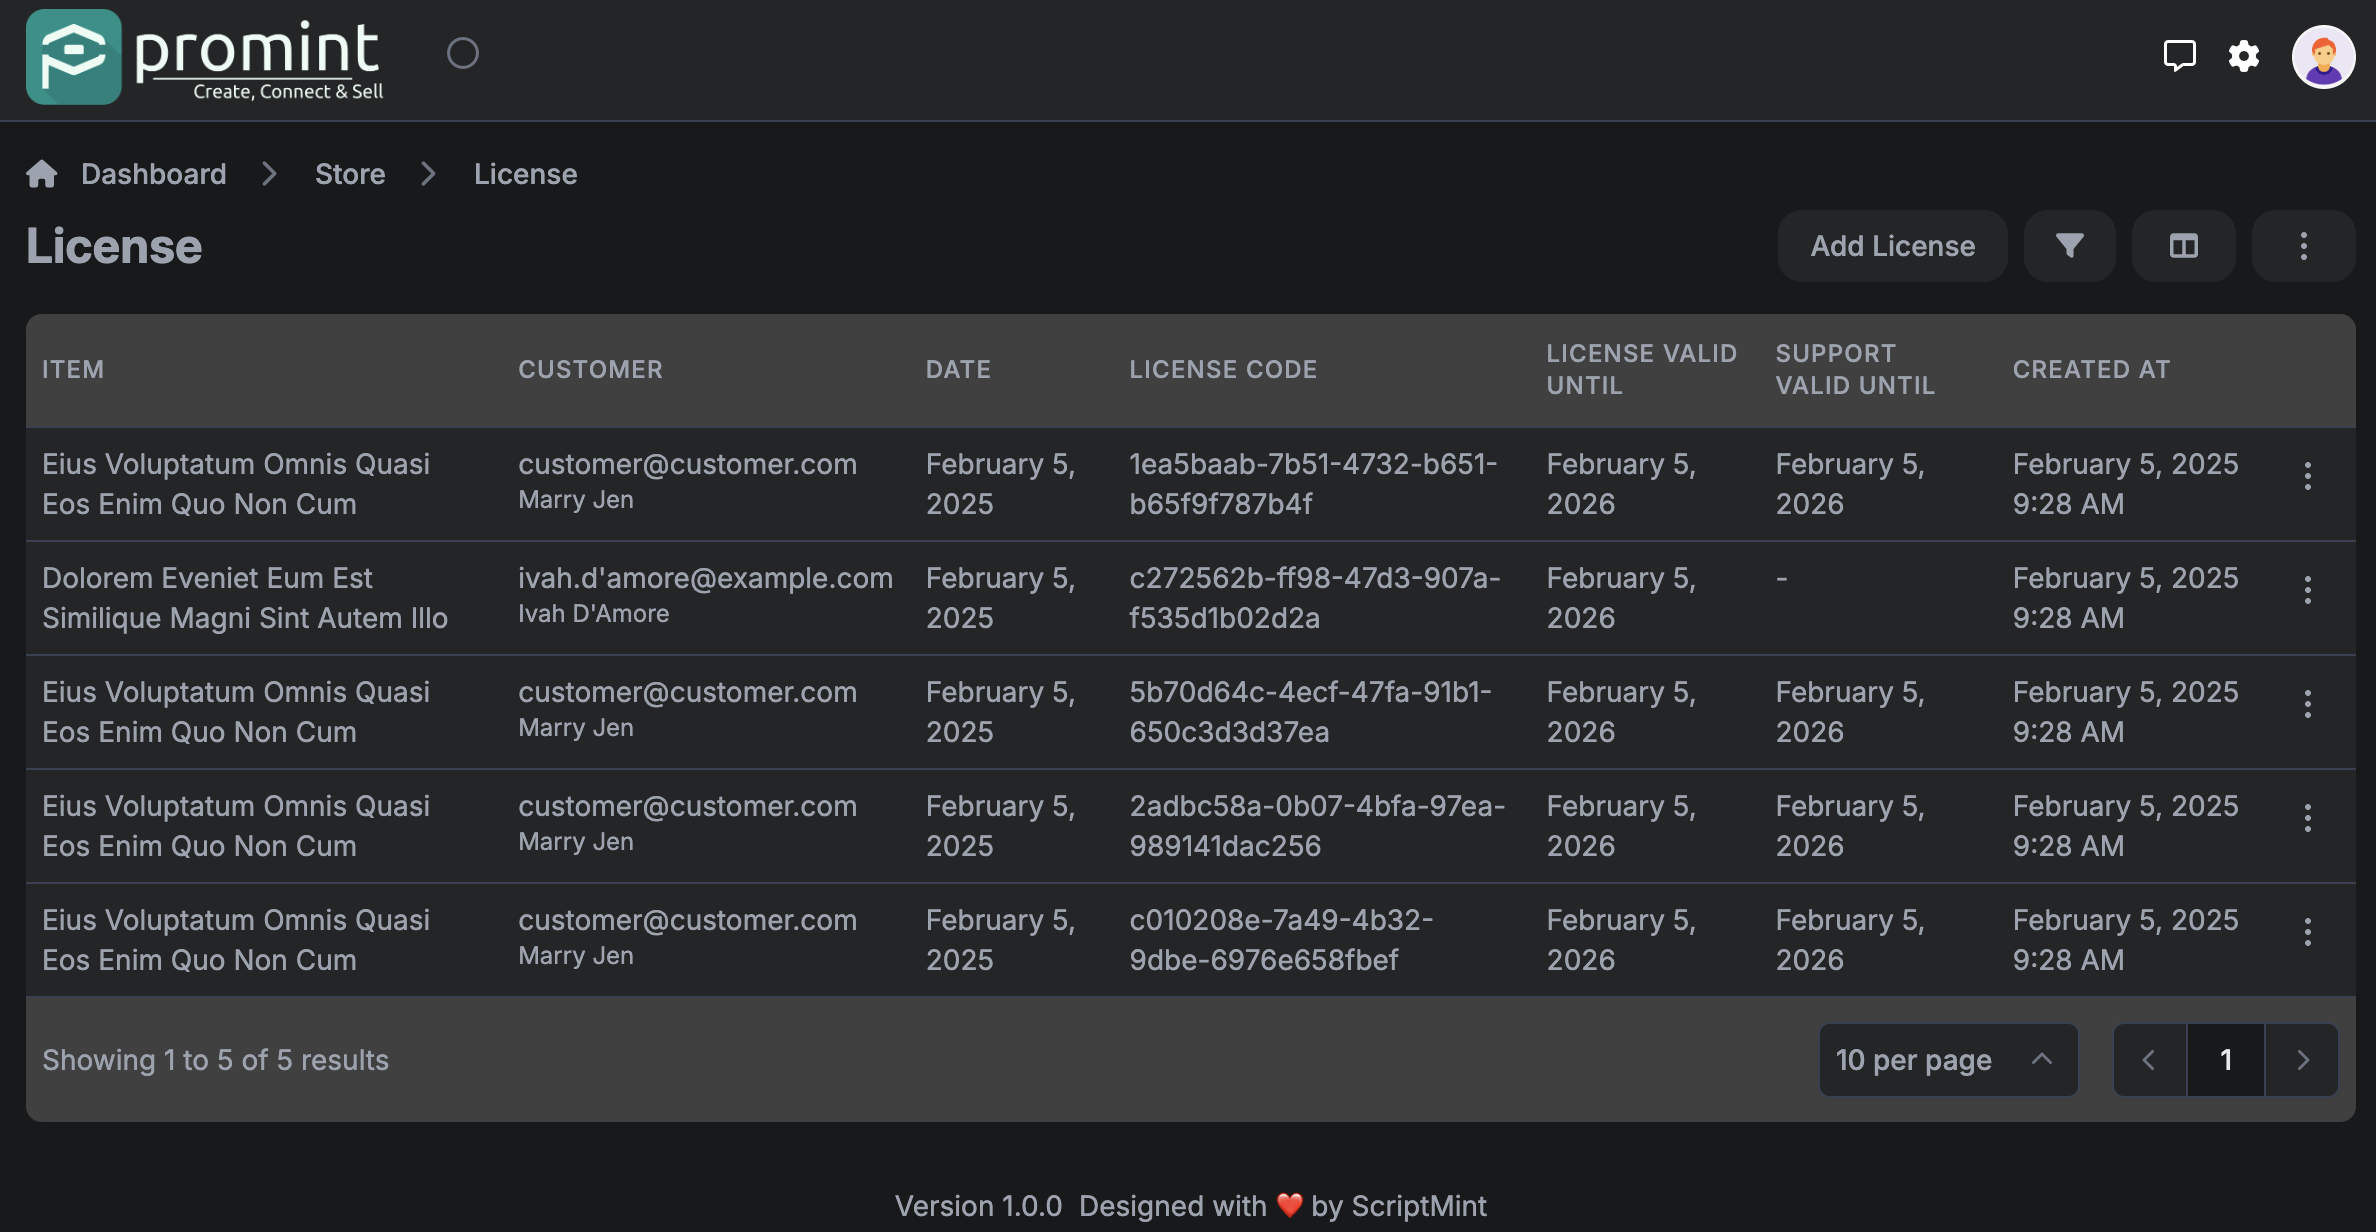Click the Add License button
The image size is (2376, 1232).
click(1892, 246)
